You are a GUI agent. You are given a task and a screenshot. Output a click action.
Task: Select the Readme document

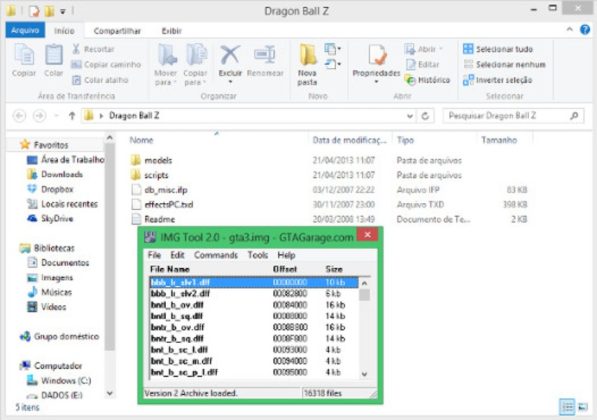pos(153,219)
